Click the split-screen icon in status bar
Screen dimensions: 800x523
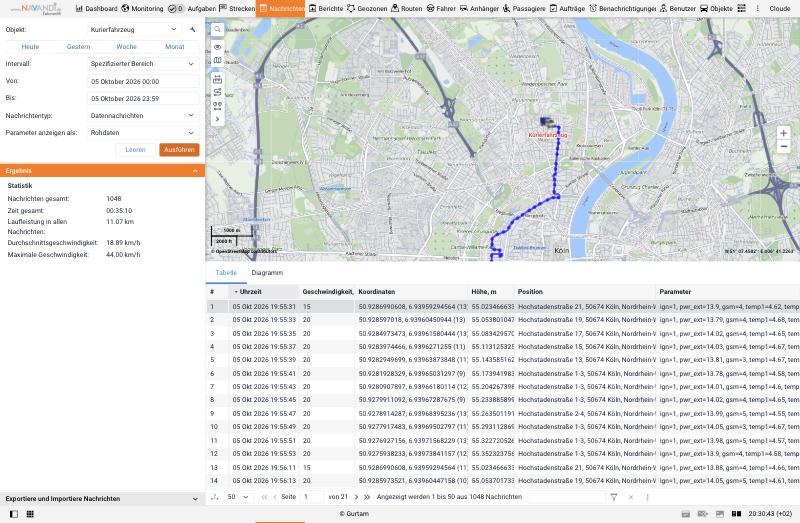(736, 514)
